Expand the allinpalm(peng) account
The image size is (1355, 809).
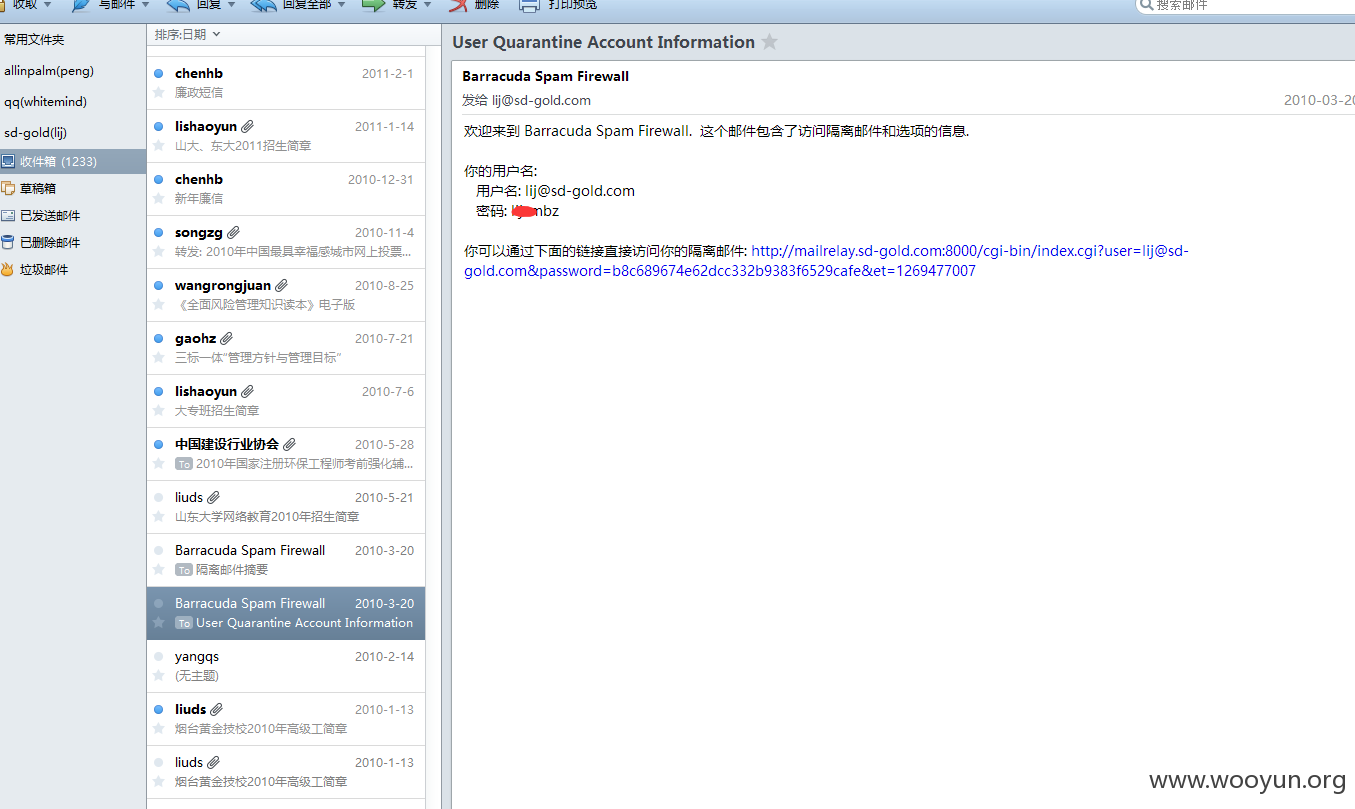pos(49,71)
